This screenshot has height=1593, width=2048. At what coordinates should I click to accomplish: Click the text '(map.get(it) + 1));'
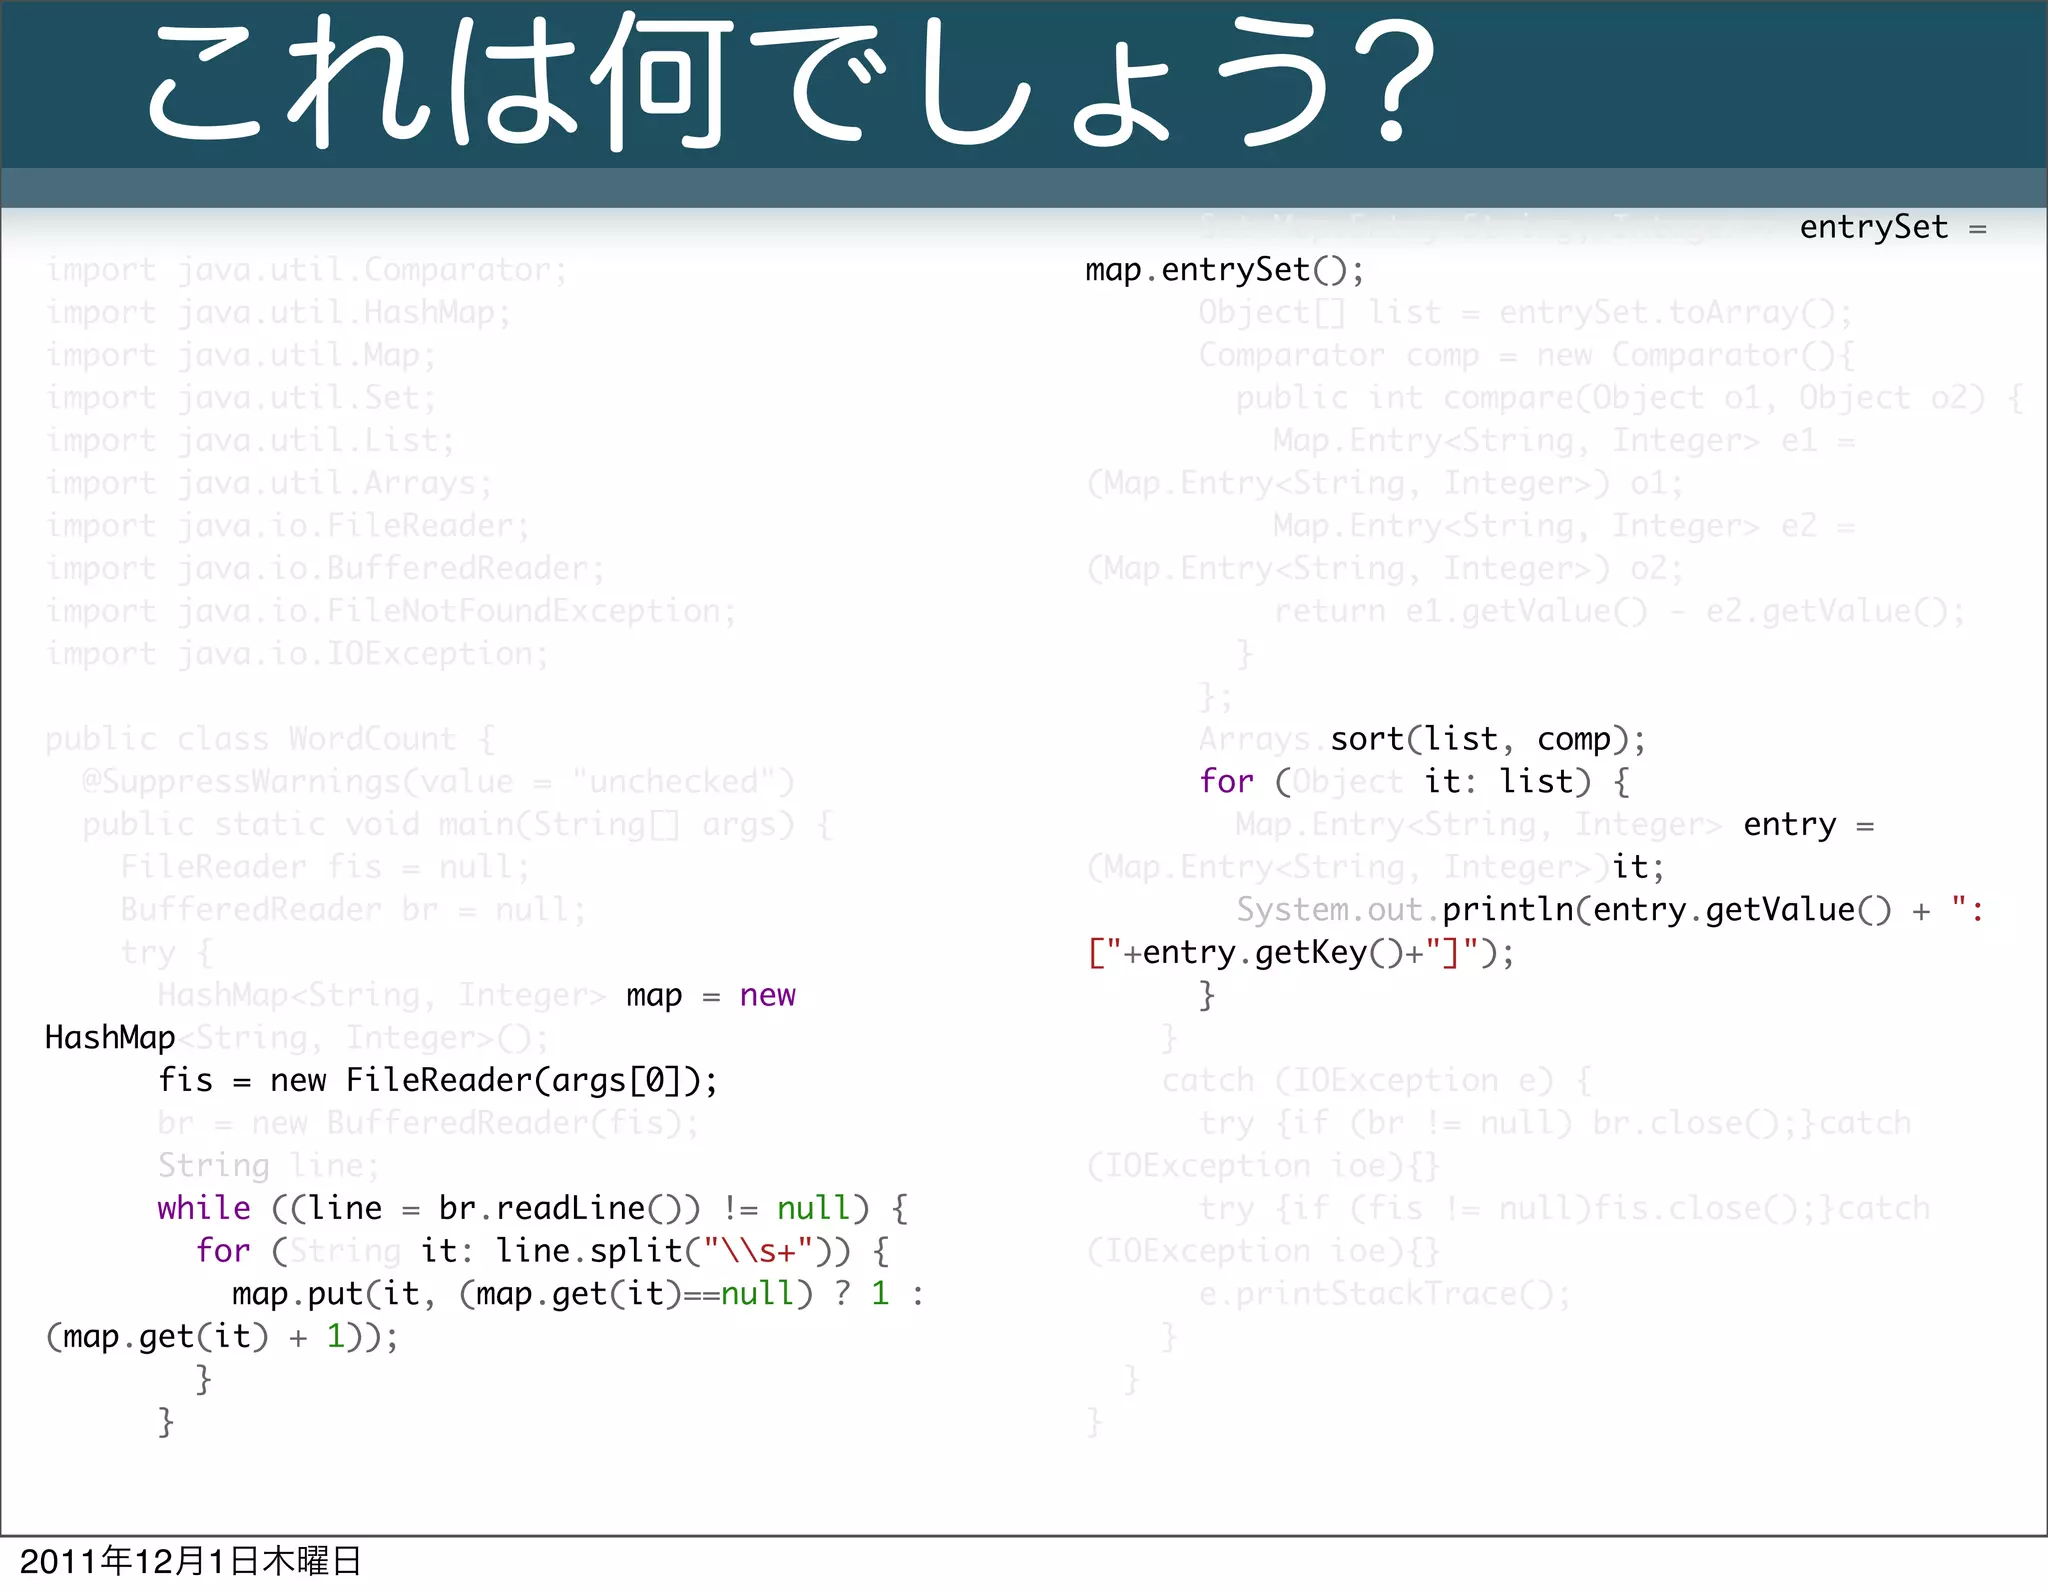pos(222,1337)
